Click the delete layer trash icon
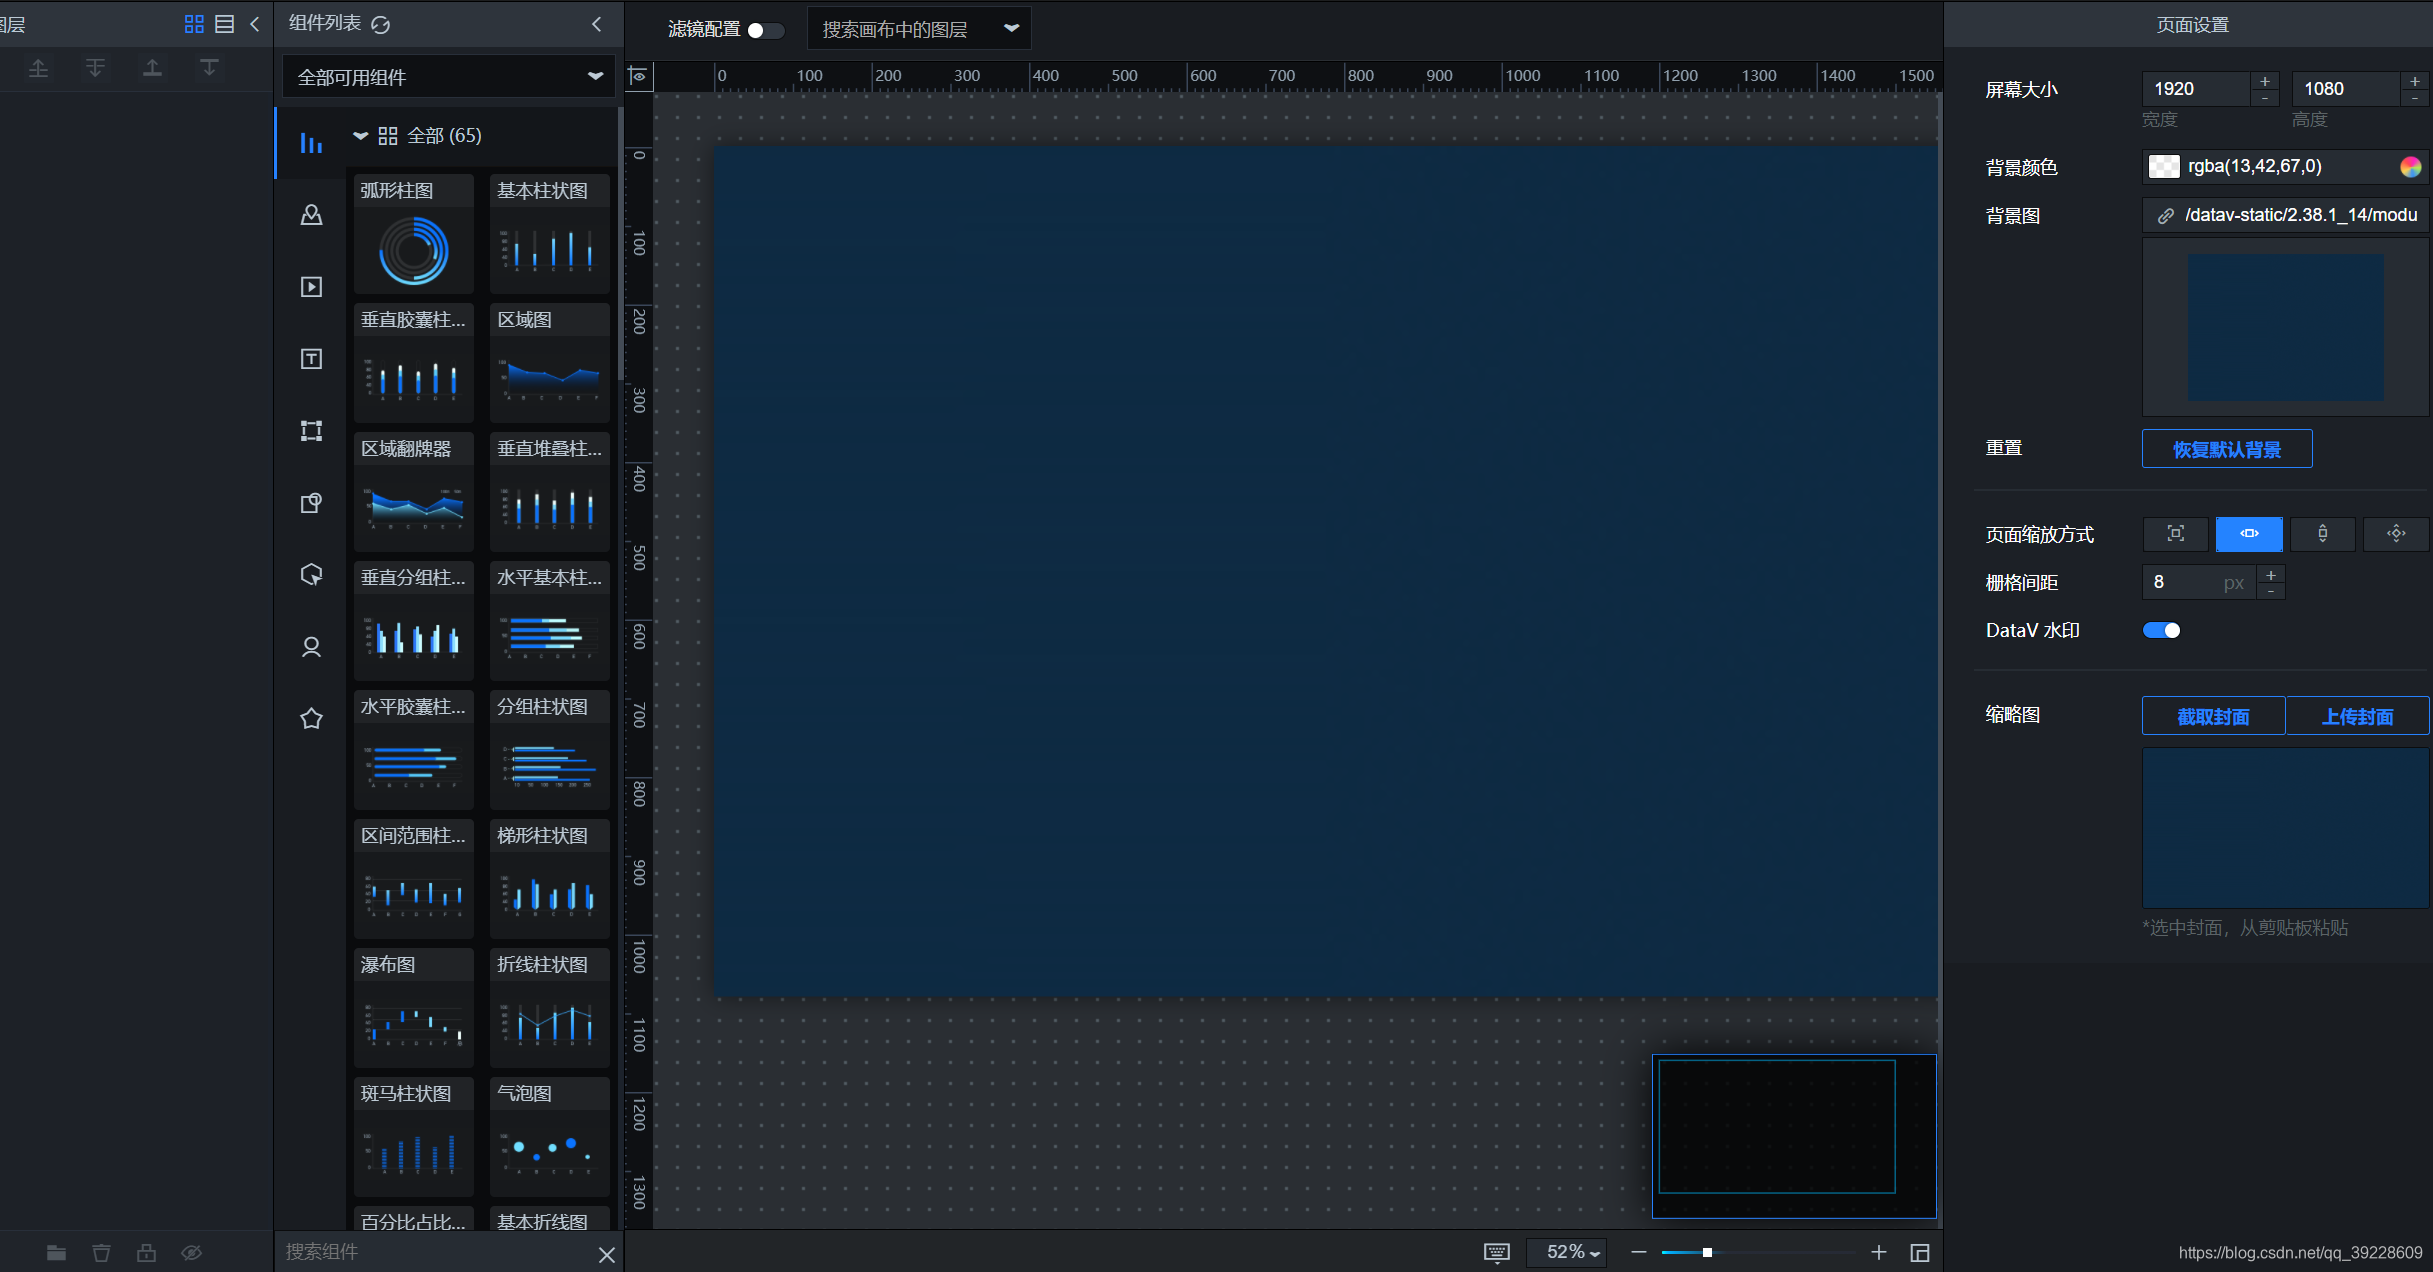The height and width of the screenshot is (1272, 2433). pos(101,1252)
